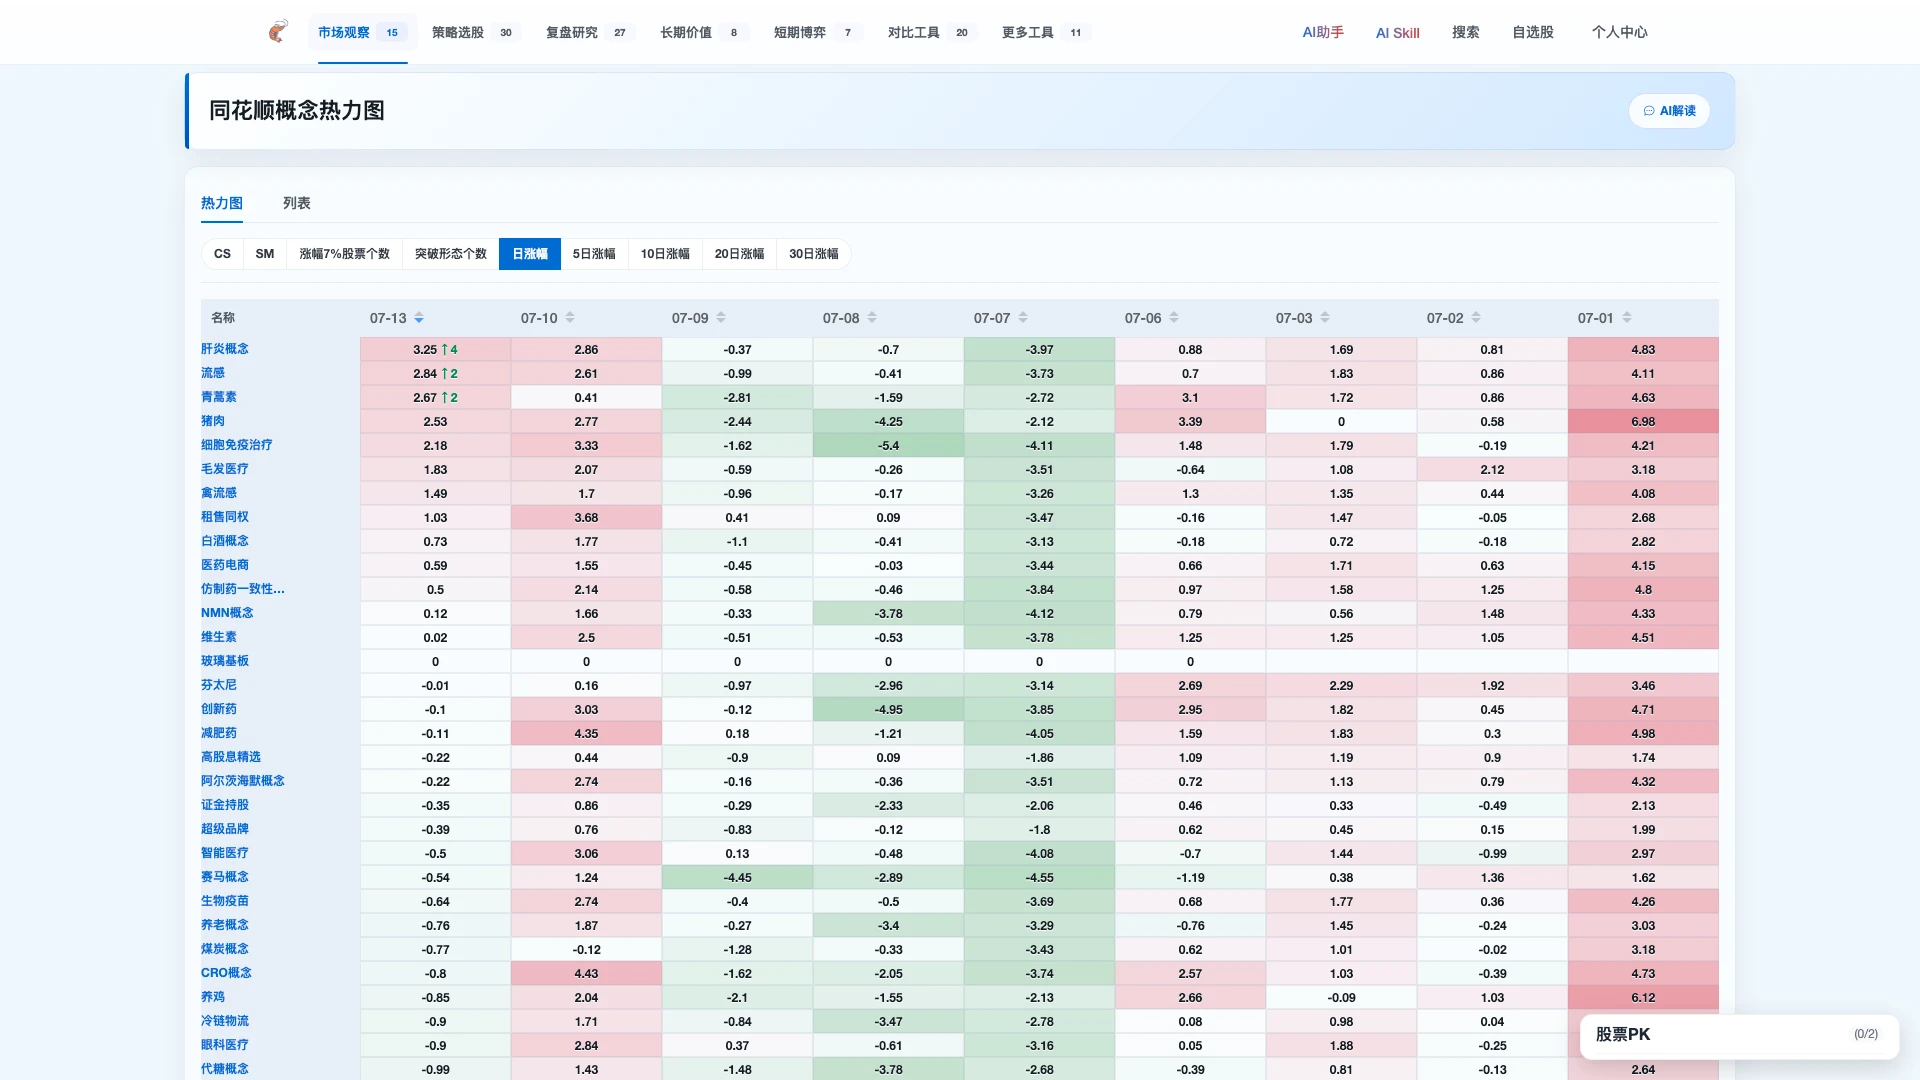Select the CS metric option

[x=222, y=254]
